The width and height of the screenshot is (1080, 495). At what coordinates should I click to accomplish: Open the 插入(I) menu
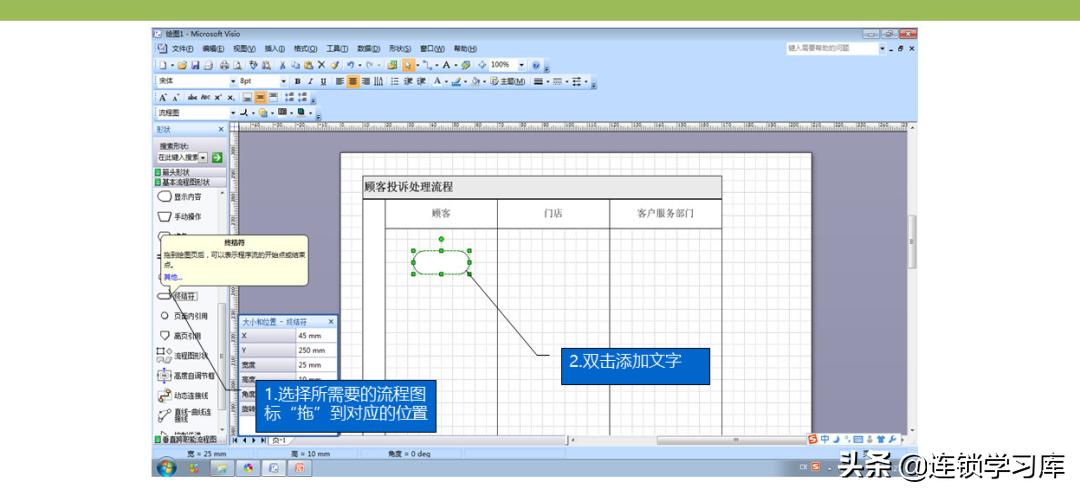[x=275, y=49]
